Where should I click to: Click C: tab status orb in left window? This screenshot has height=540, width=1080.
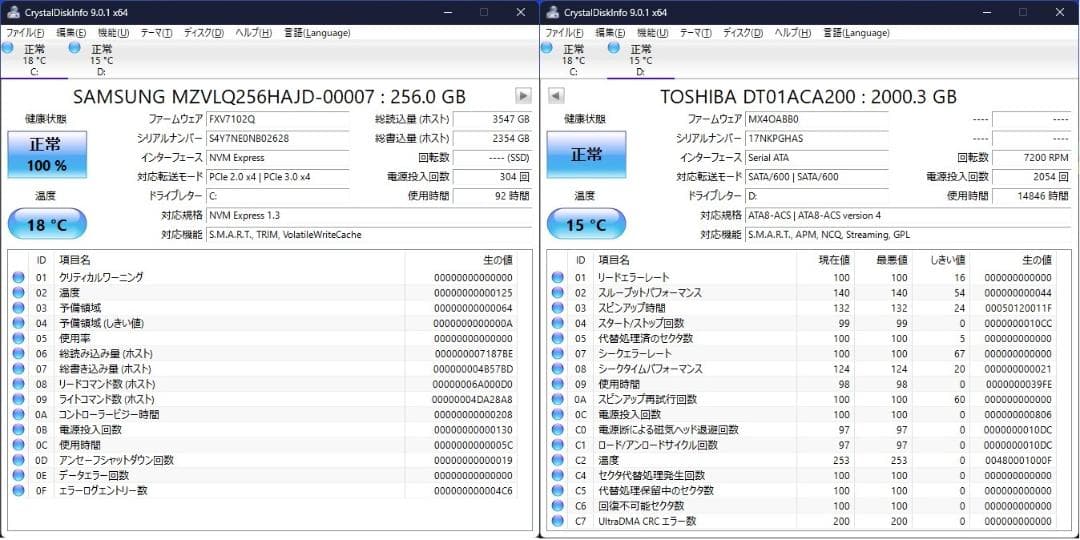point(8,48)
